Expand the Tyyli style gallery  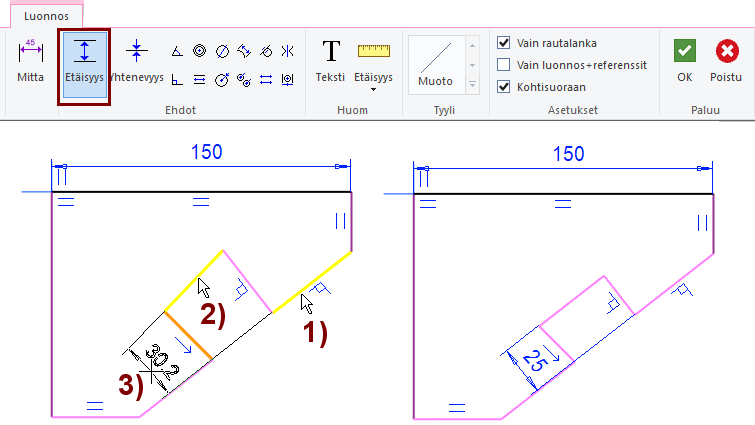click(x=472, y=85)
